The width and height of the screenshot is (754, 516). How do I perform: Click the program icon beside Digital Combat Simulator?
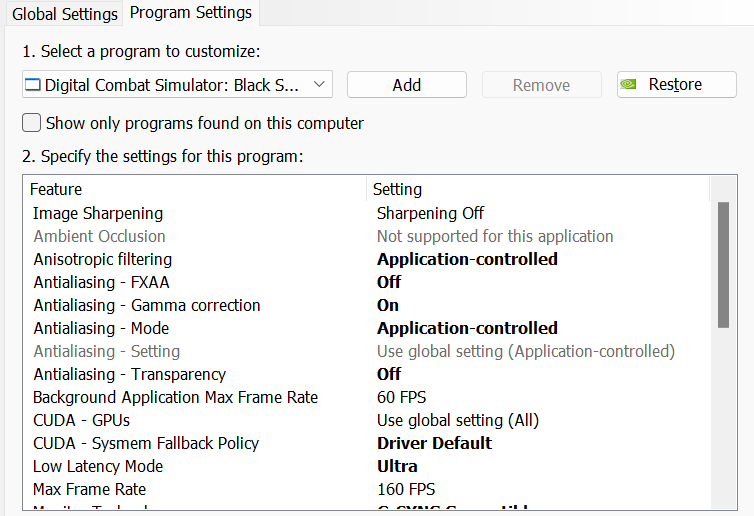tap(33, 85)
